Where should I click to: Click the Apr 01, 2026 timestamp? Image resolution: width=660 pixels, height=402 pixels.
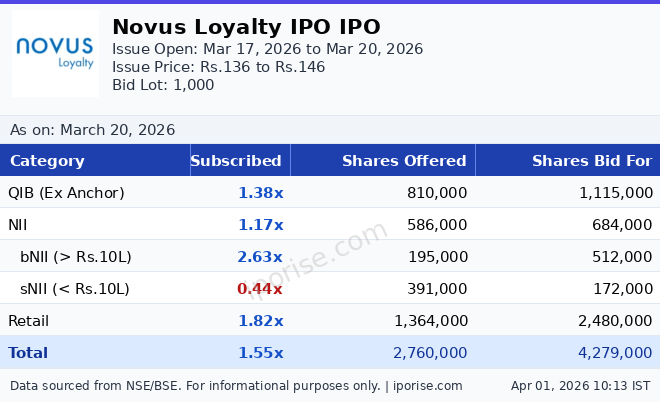point(580,385)
